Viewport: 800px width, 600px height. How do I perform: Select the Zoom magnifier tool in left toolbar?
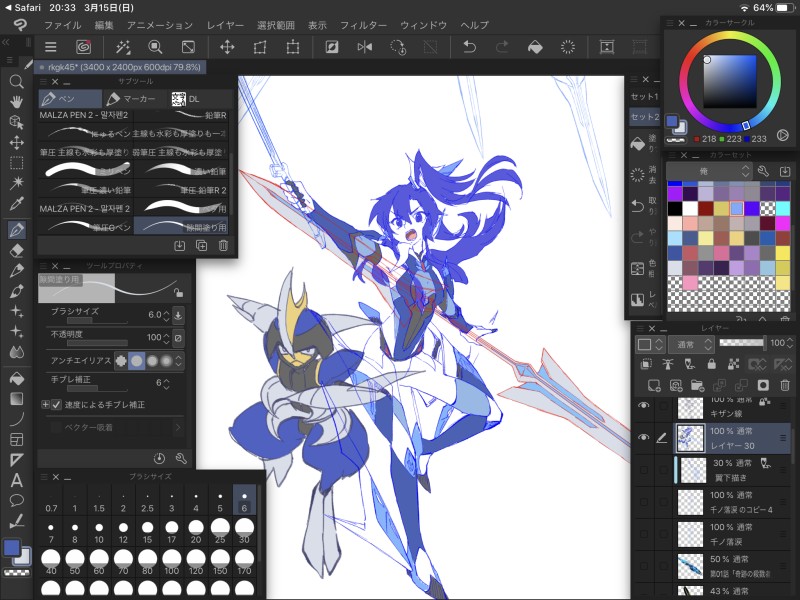click(16, 82)
